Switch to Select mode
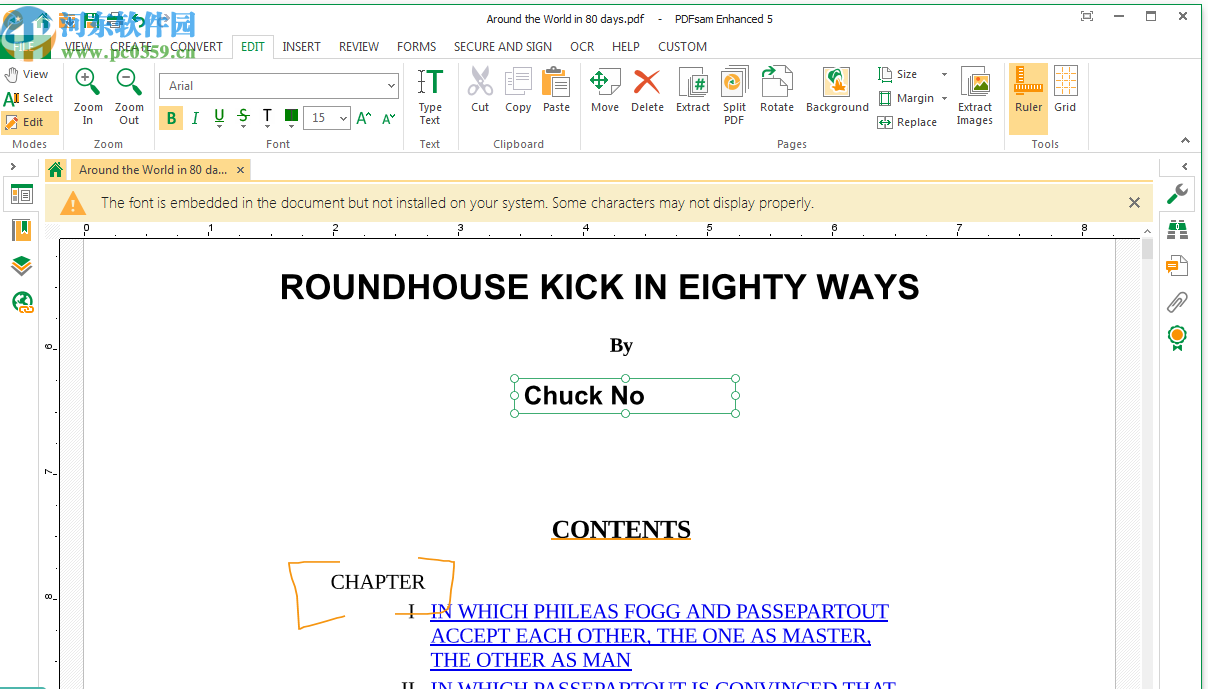The height and width of the screenshot is (689, 1208). point(29,98)
